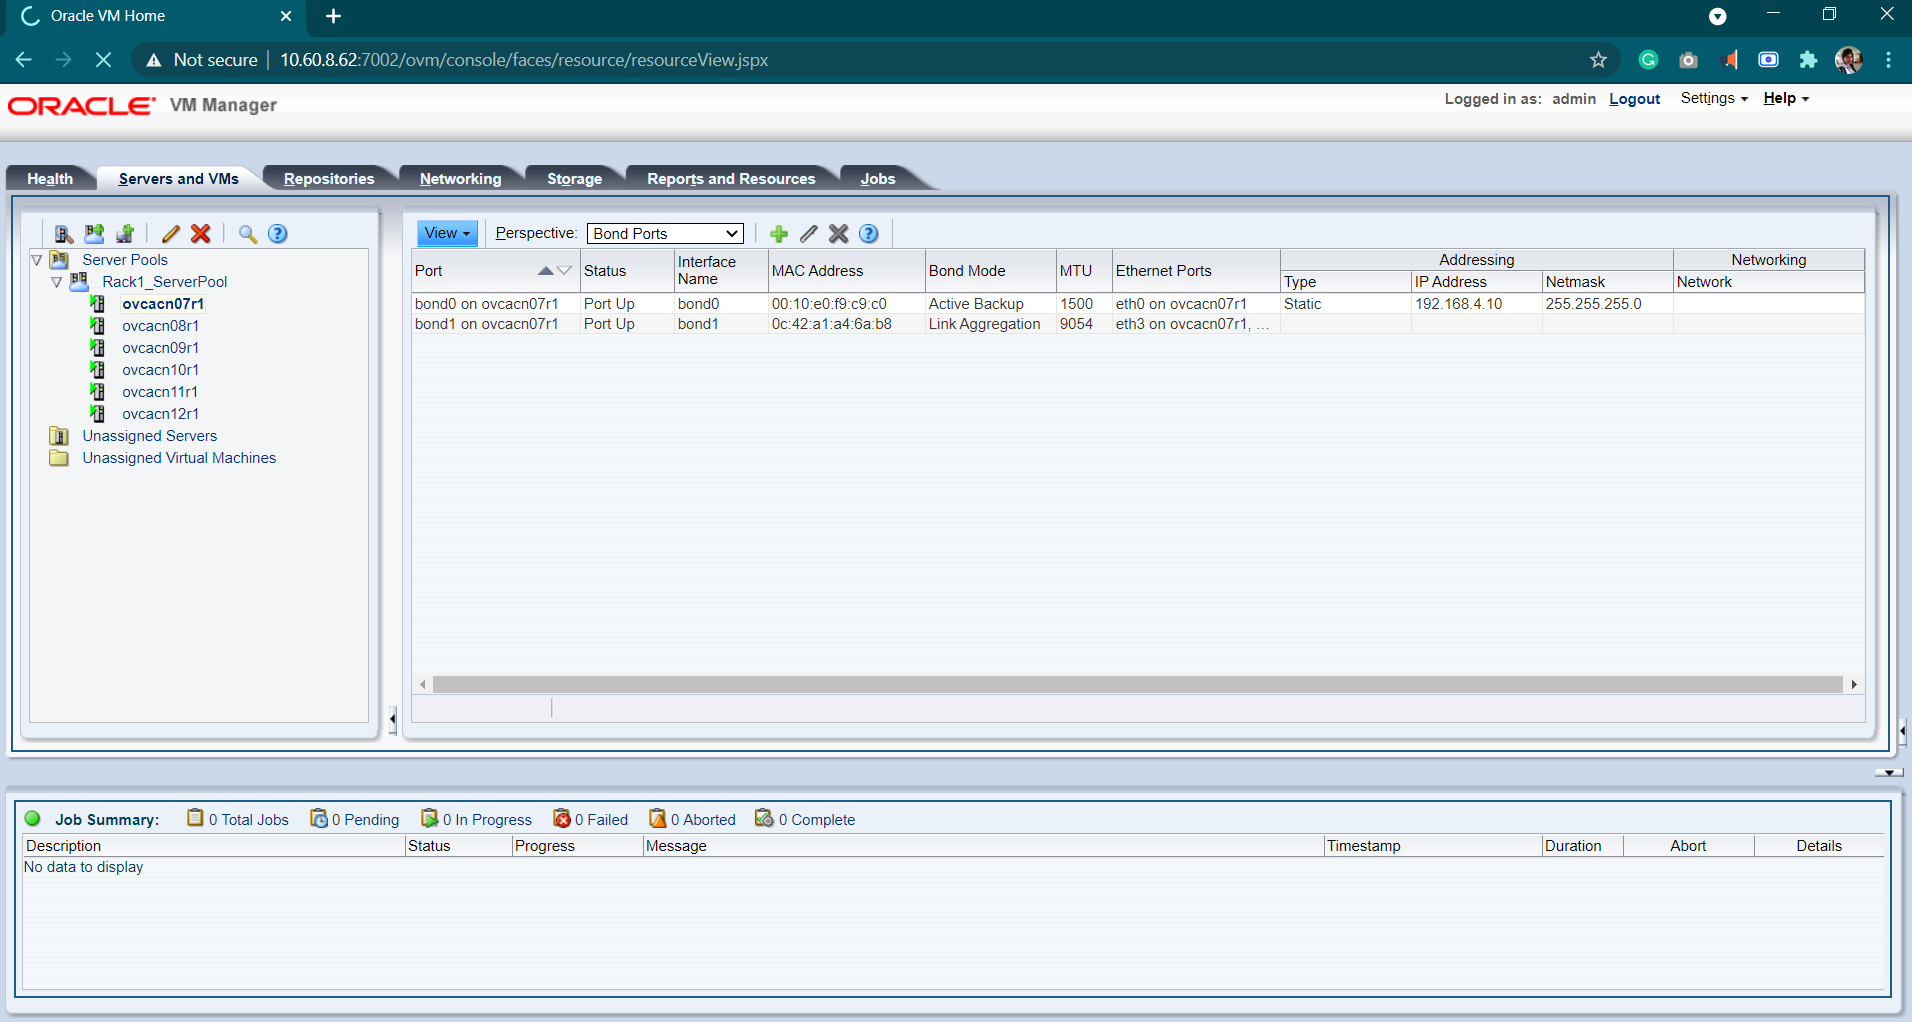1912x1022 pixels.
Task: Click the magnifying glass Find icon
Action: 248,234
